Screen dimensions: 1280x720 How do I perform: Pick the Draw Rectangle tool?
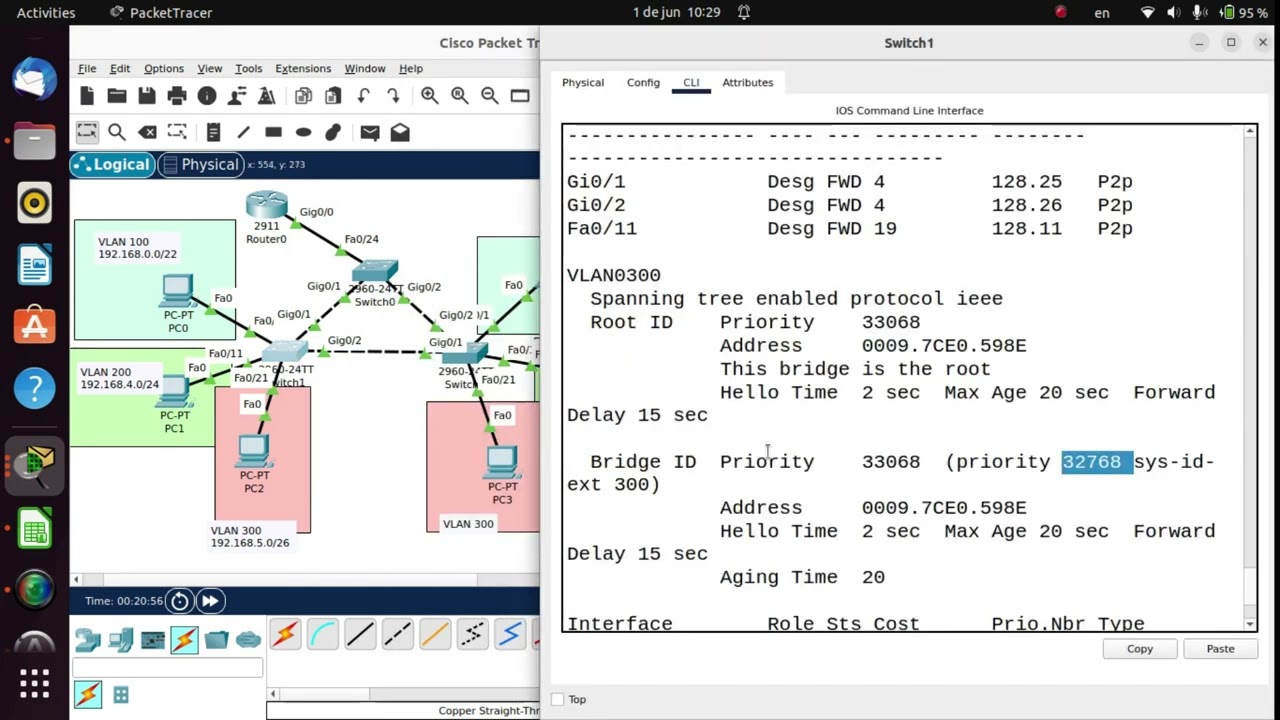[x=273, y=132]
